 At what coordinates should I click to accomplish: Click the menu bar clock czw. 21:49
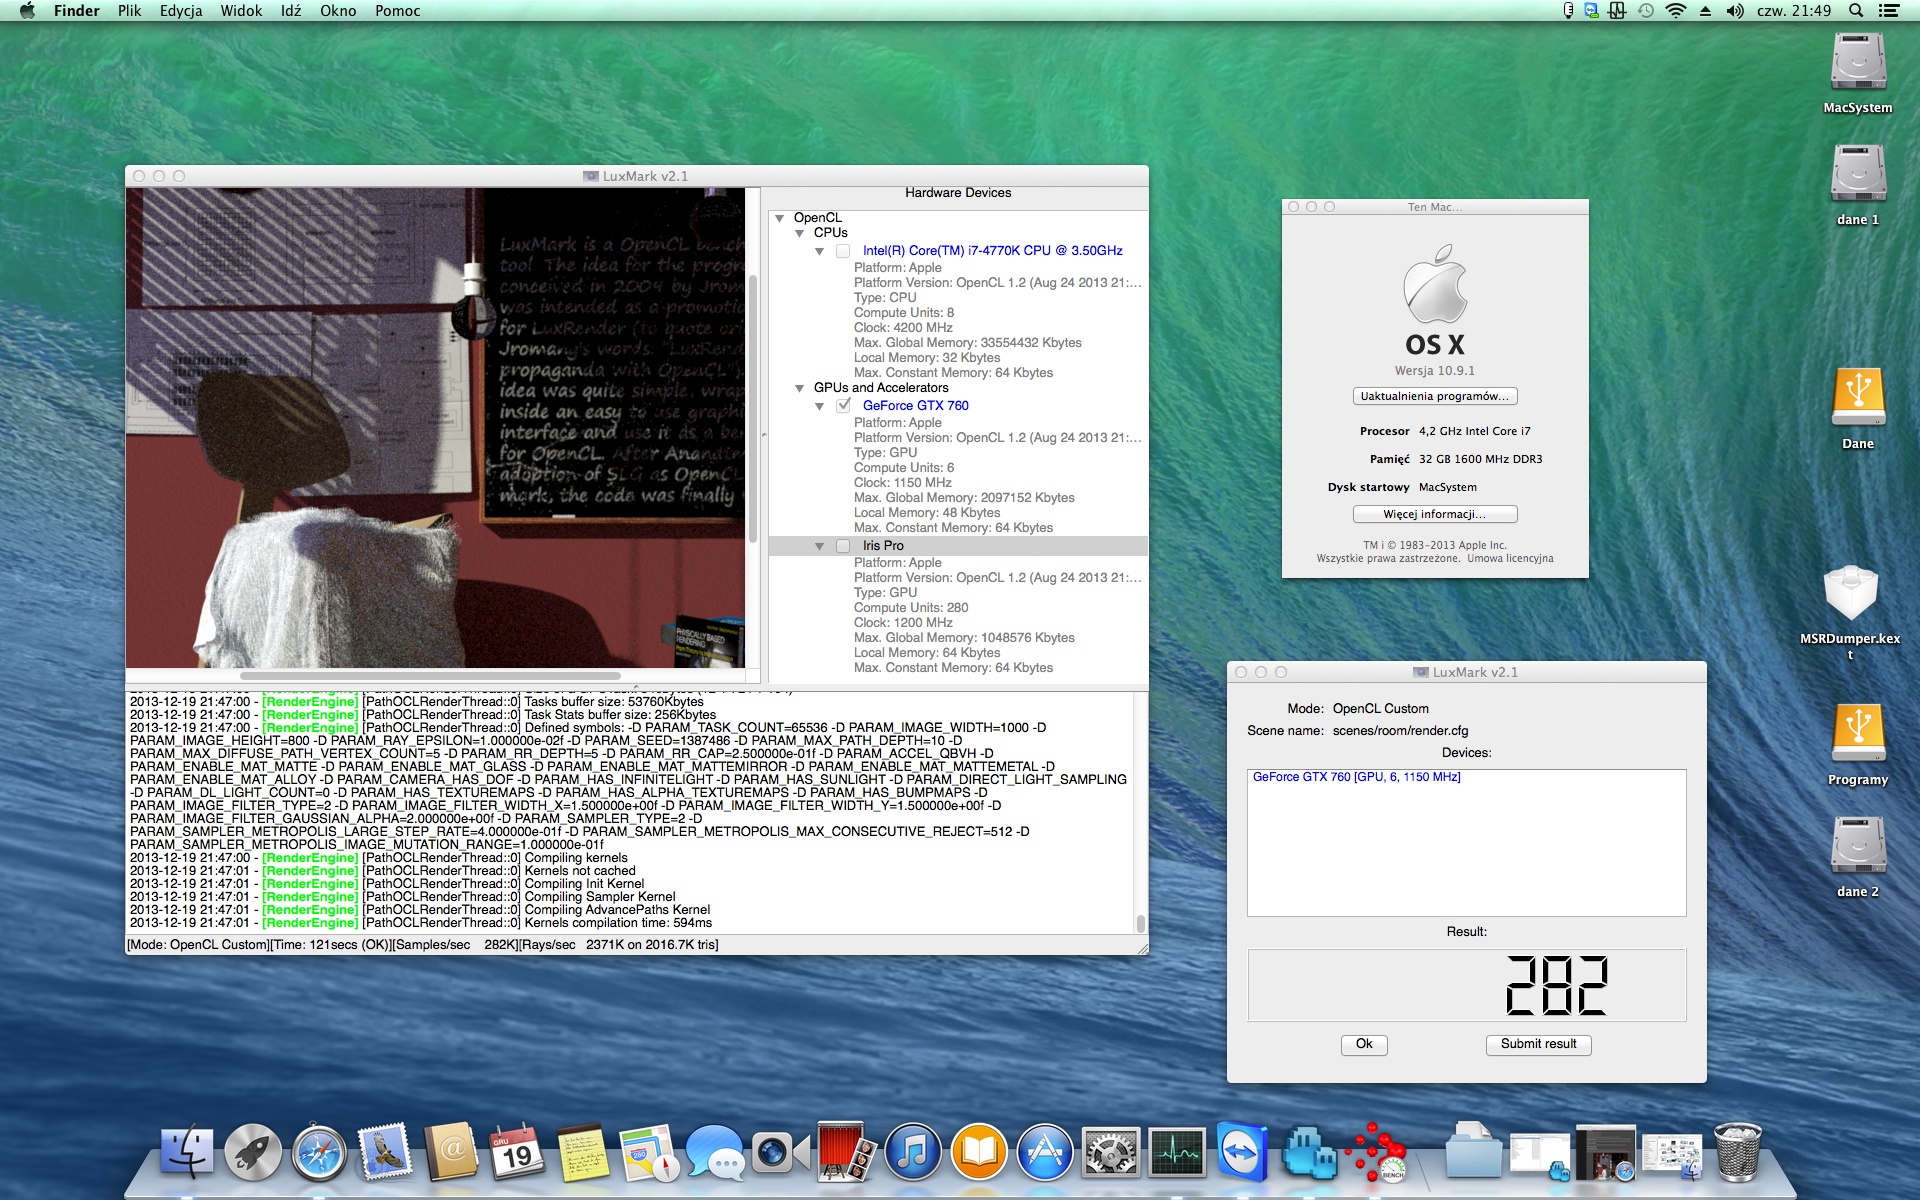[1794, 11]
